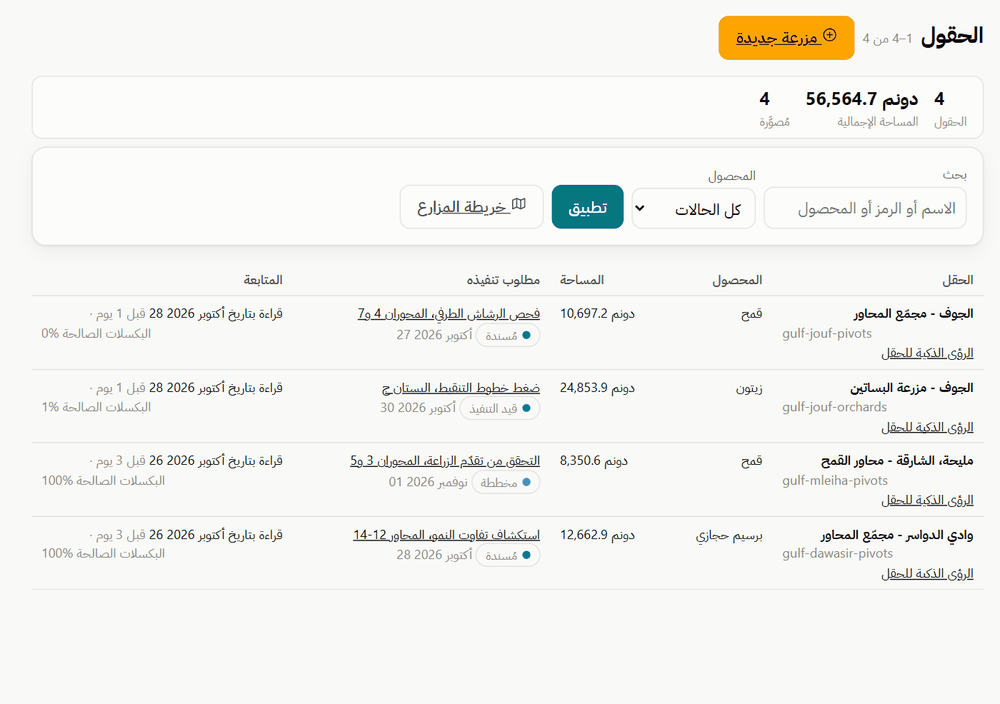This screenshot has width=1000, height=704.
Task: Click the المساحة column header
Action: click(582, 280)
